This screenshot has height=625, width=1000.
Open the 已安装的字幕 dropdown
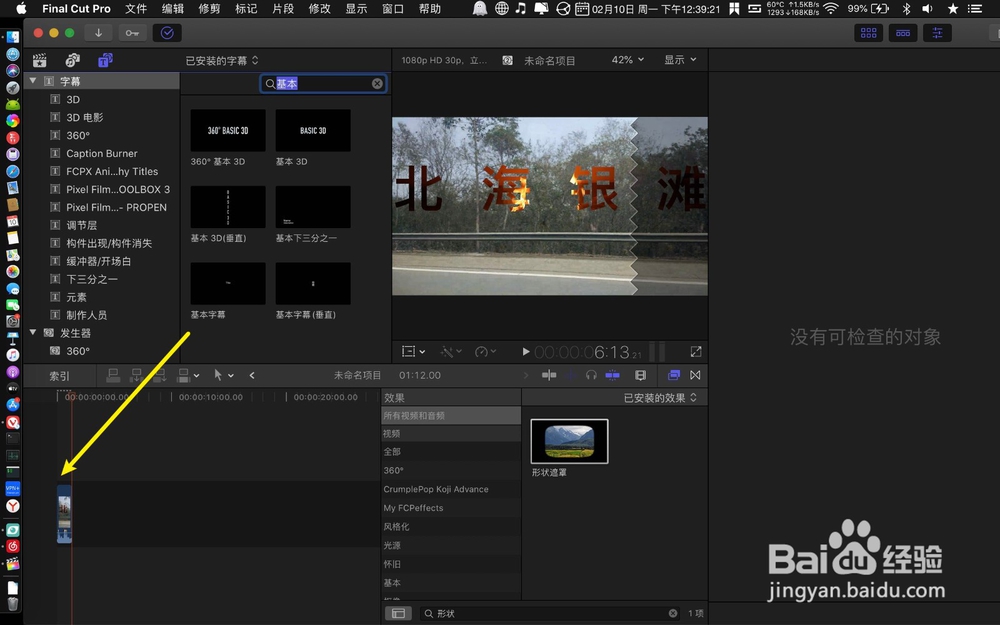tap(222, 61)
